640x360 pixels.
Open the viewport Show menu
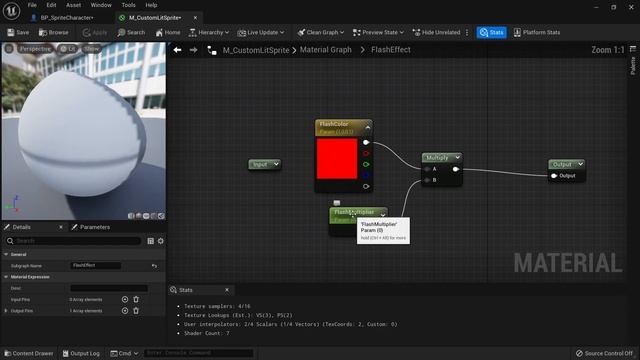tap(91, 49)
